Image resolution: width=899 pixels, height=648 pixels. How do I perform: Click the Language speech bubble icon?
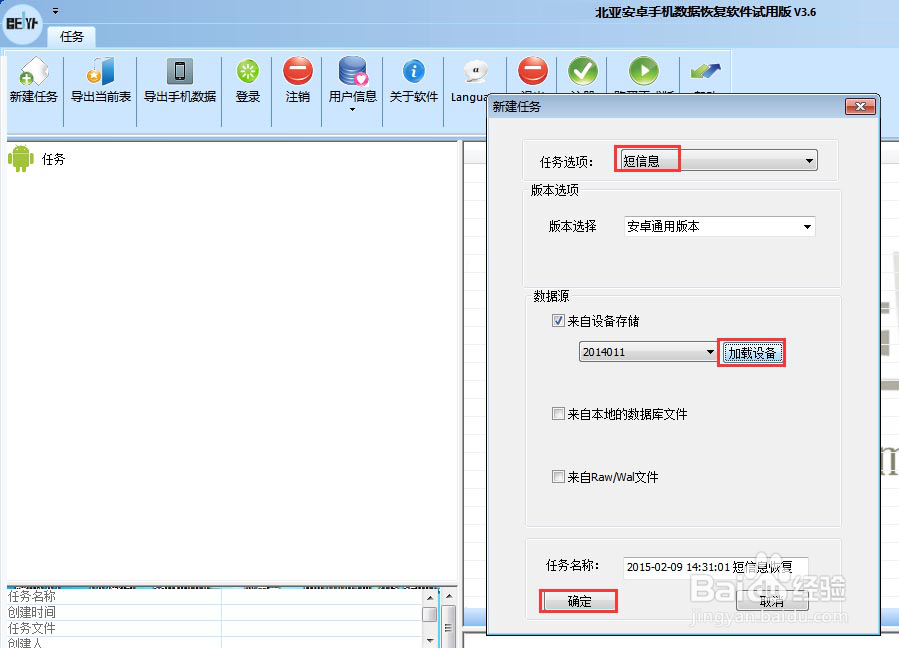(475, 72)
